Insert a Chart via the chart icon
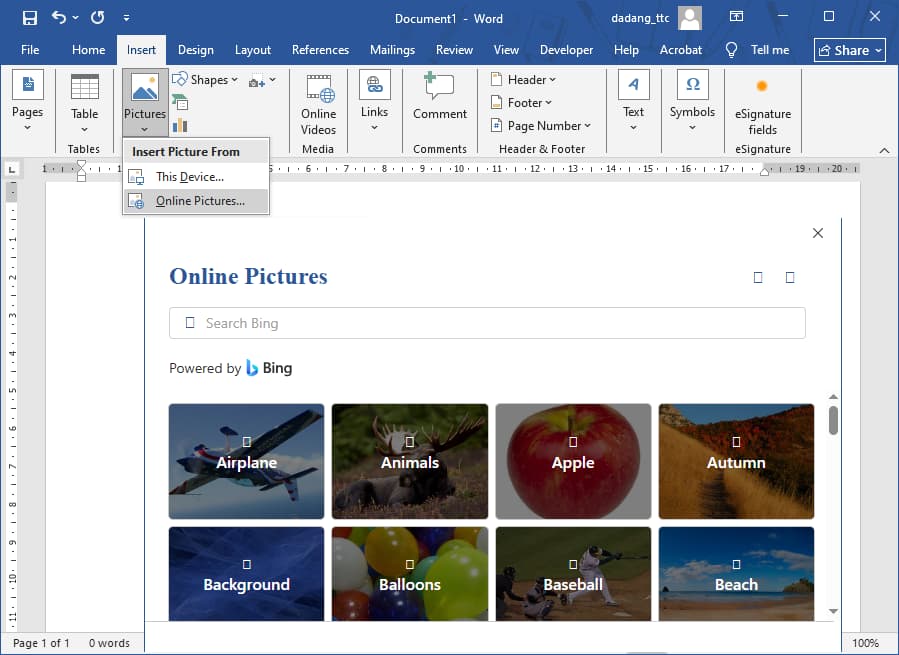 (182, 123)
